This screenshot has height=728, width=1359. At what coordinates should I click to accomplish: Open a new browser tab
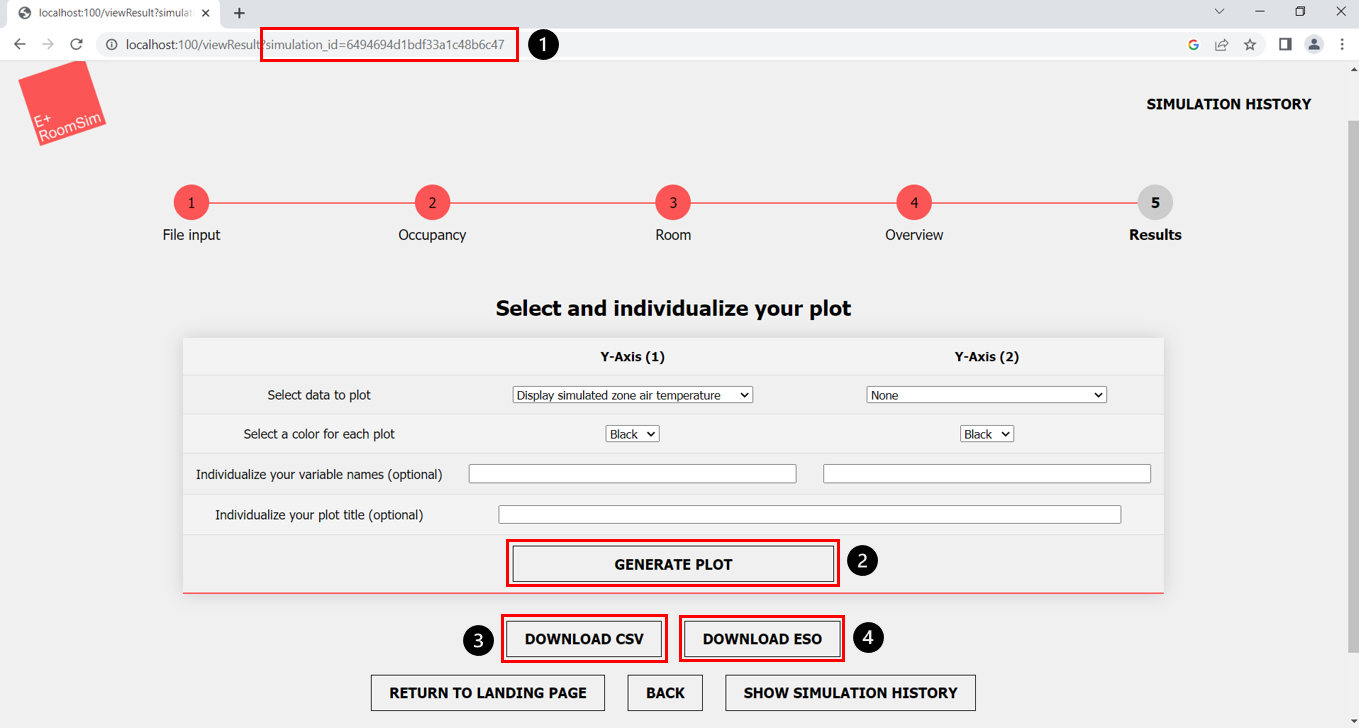click(239, 13)
